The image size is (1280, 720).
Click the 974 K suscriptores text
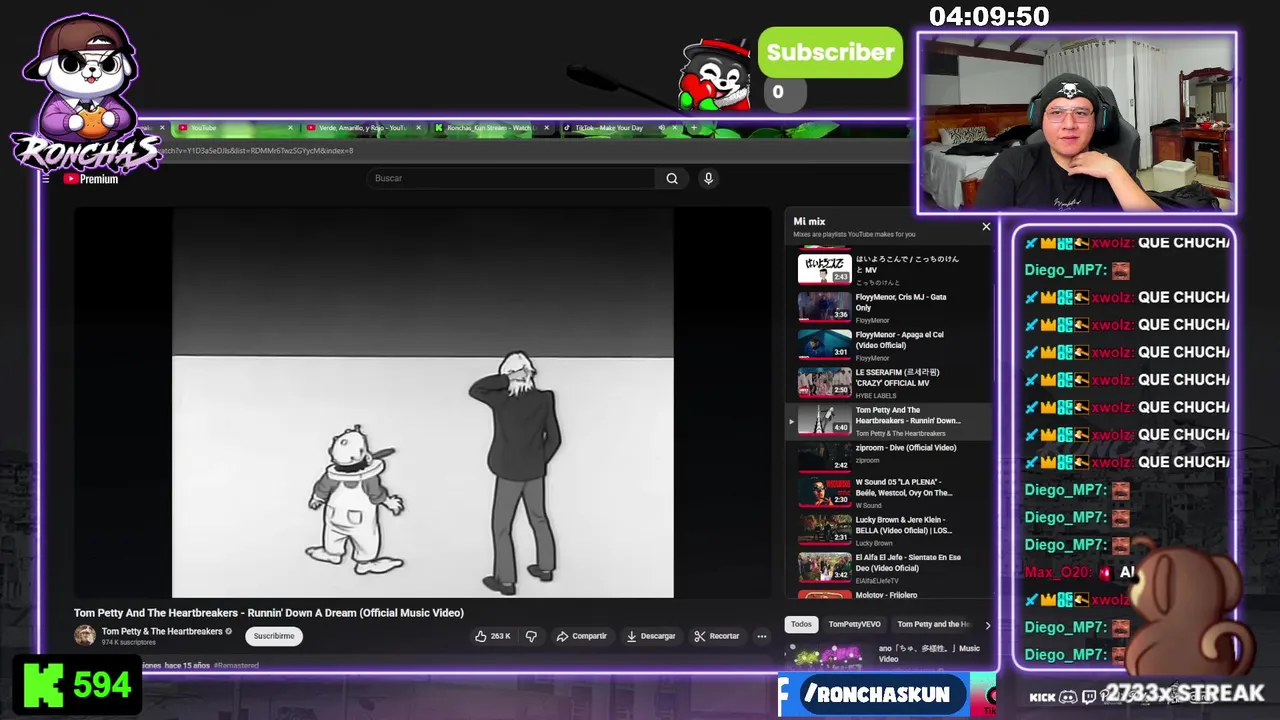click(x=128, y=642)
